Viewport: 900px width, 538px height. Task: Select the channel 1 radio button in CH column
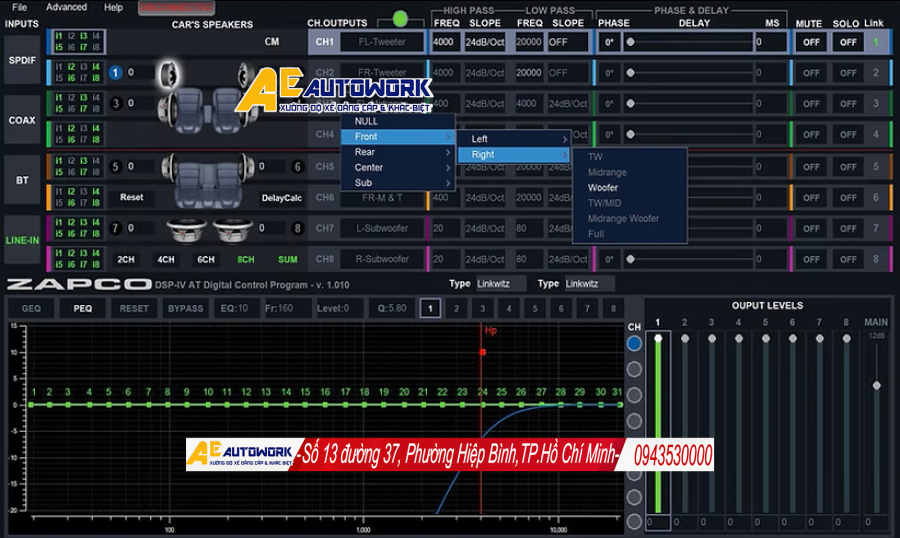634,343
